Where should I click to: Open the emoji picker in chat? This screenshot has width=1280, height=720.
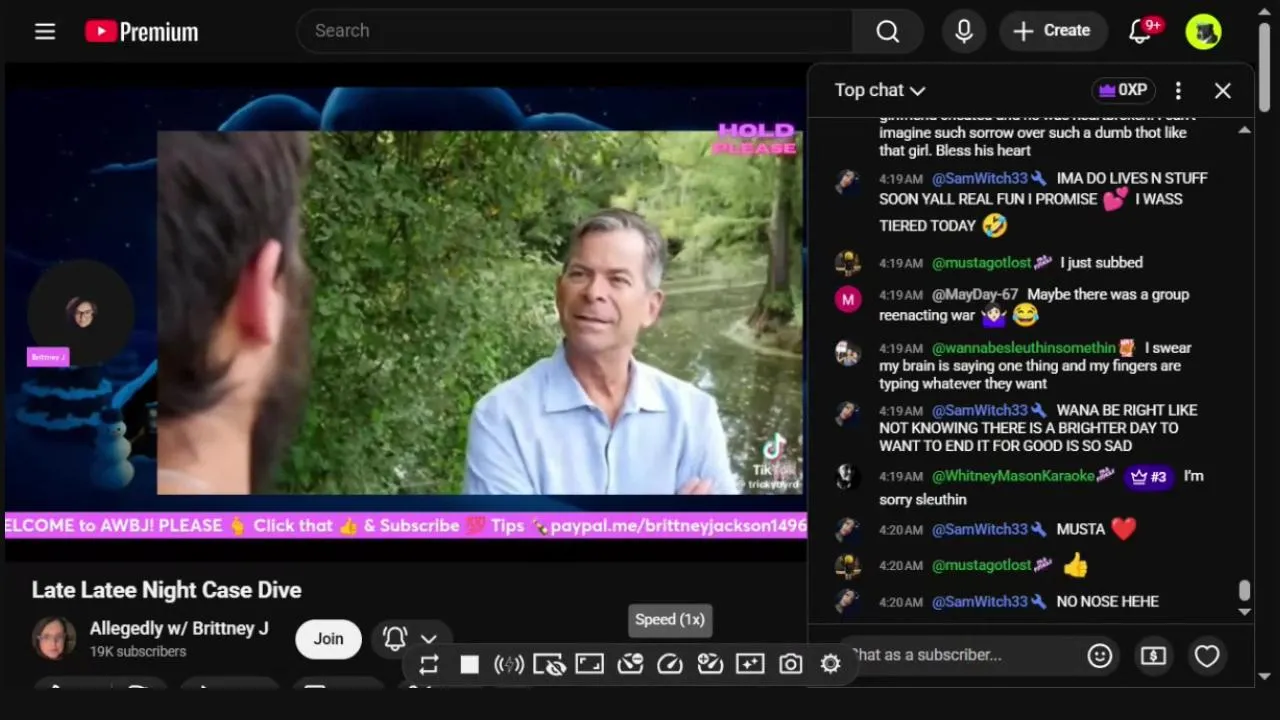click(x=1100, y=656)
